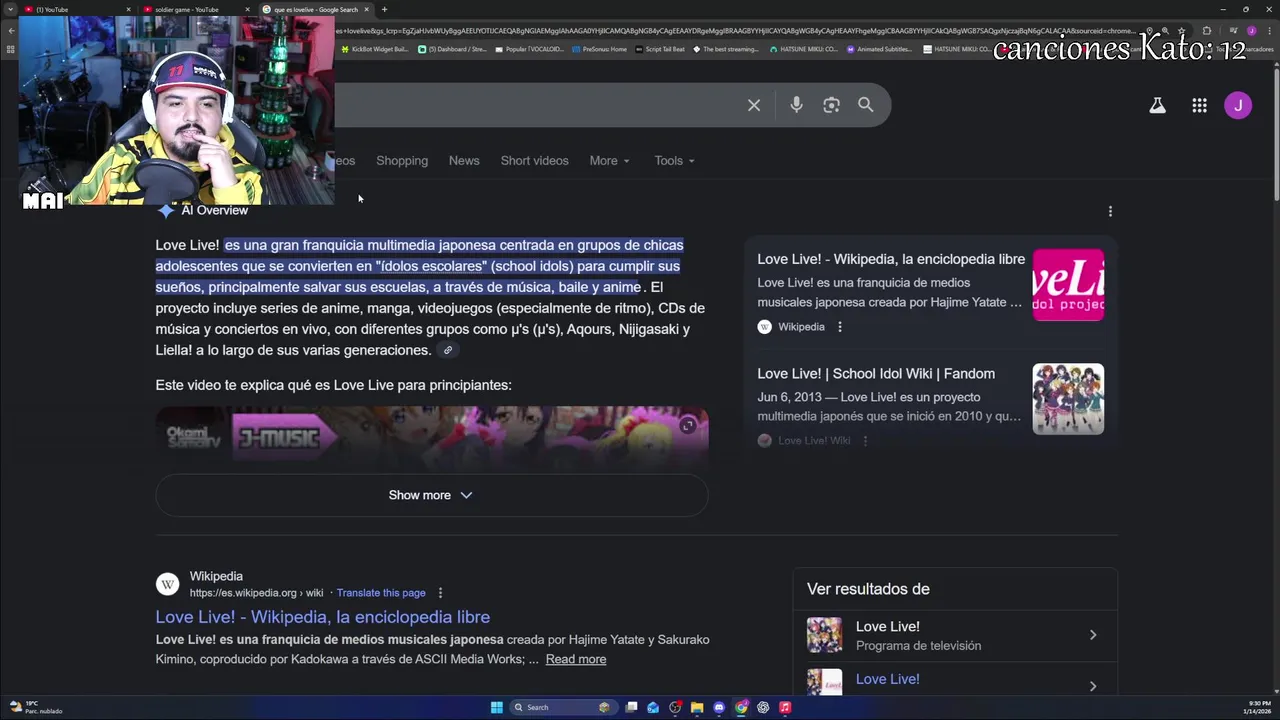The width and height of the screenshot is (1280, 720).
Task: Click the browser address bar URL
Action: tap(735, 31)
